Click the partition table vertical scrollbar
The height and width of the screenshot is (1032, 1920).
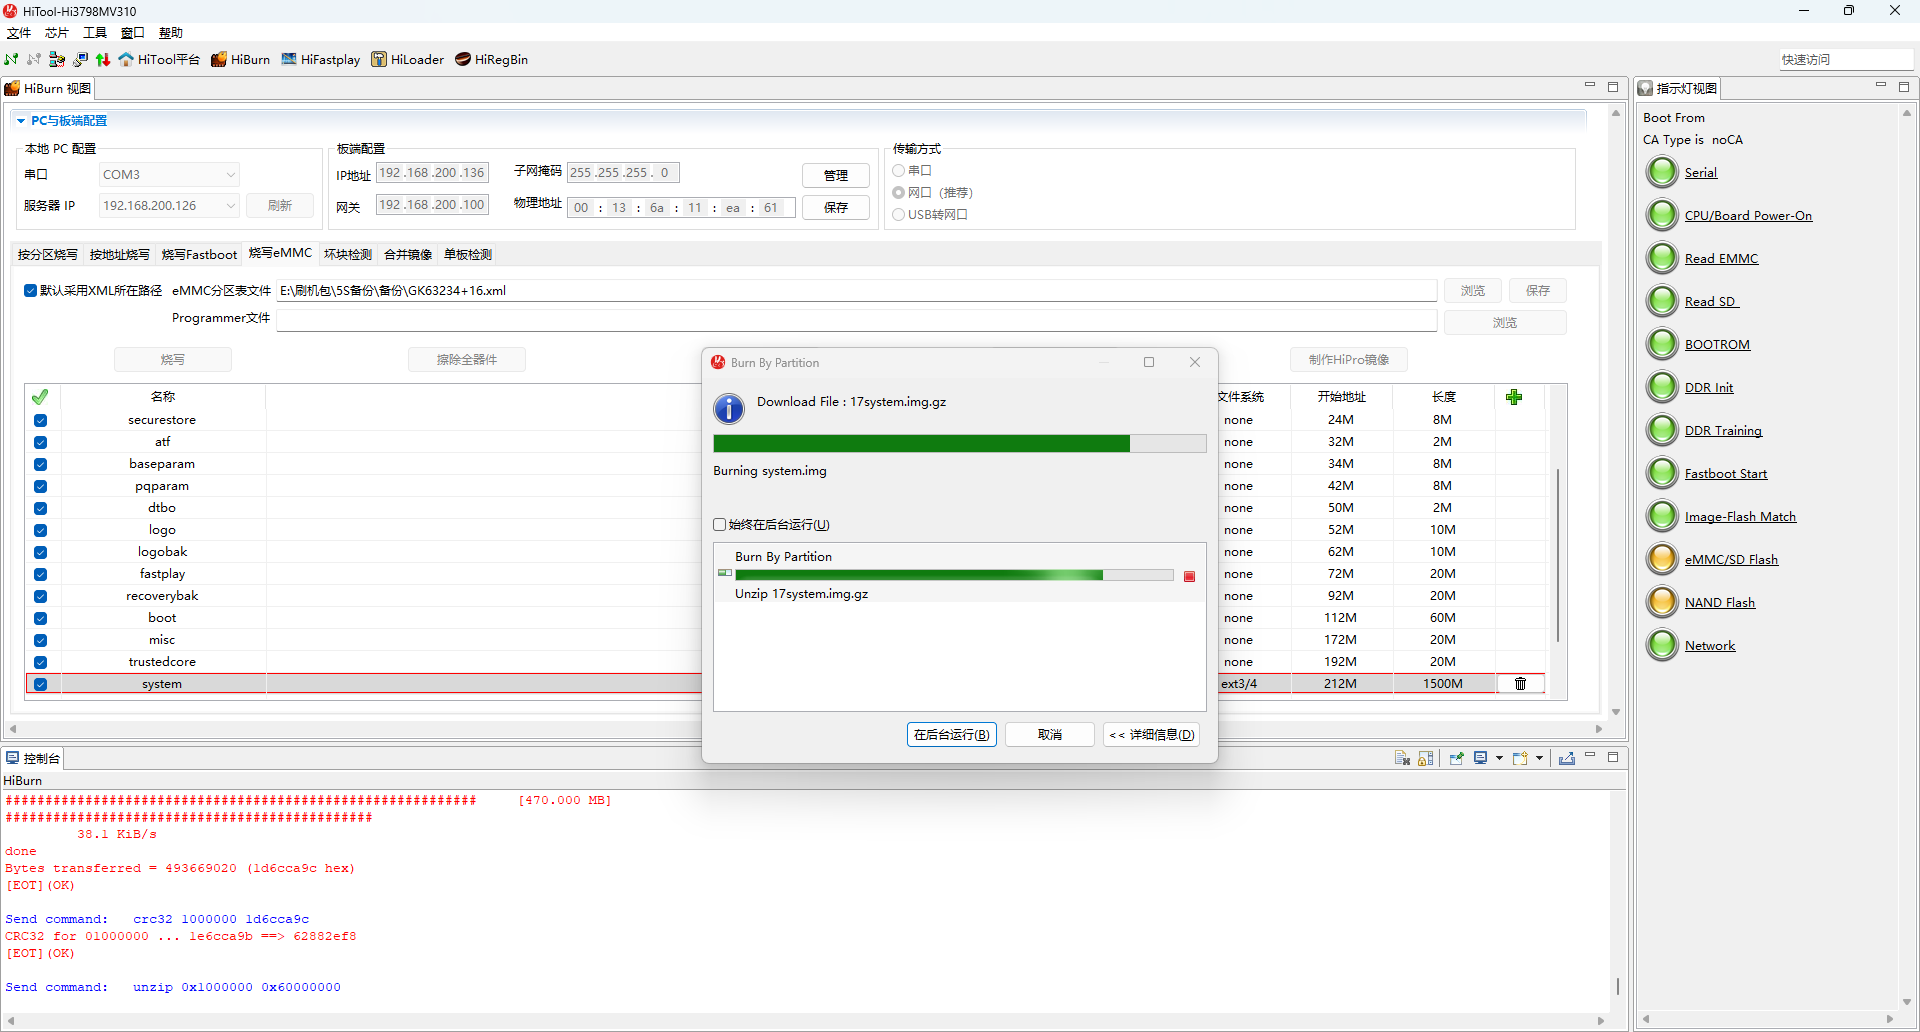pos(1558,555)
